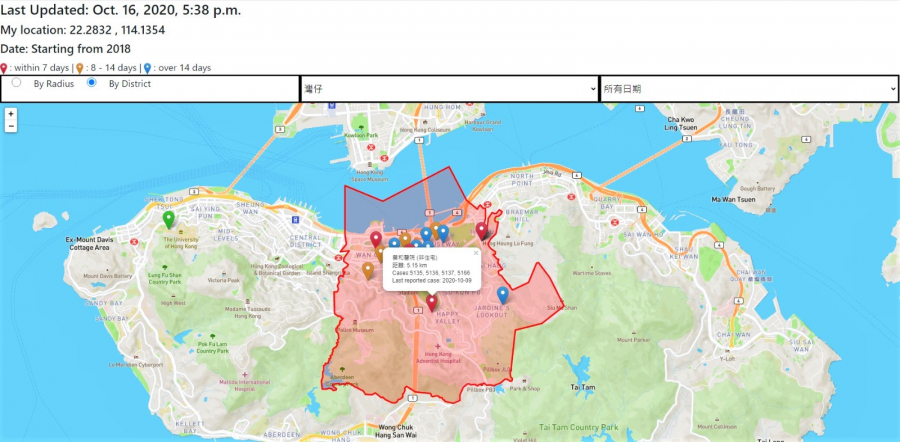Viewport: 900px width, 442px height.
Task: Zoom in with the map plus button
Action: (10, 114)
